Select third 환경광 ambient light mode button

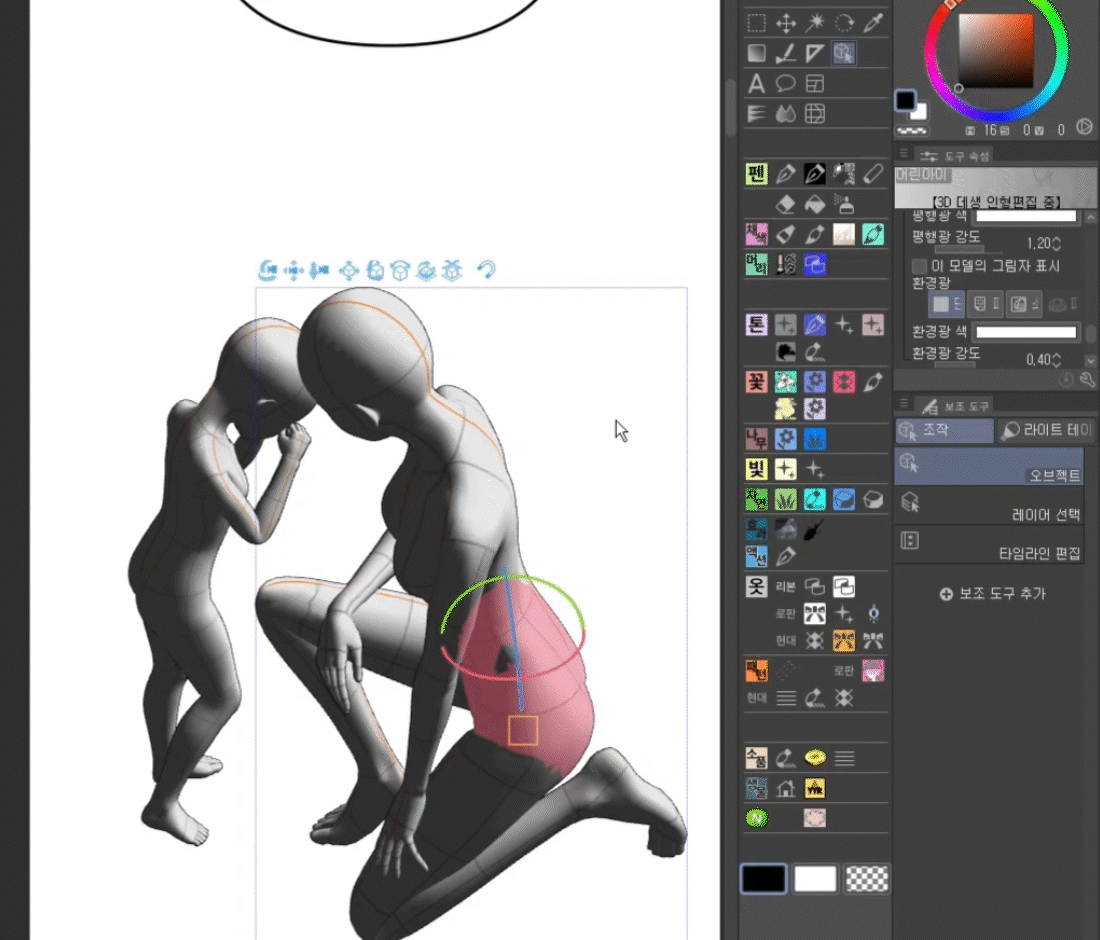click(1024, 304)
